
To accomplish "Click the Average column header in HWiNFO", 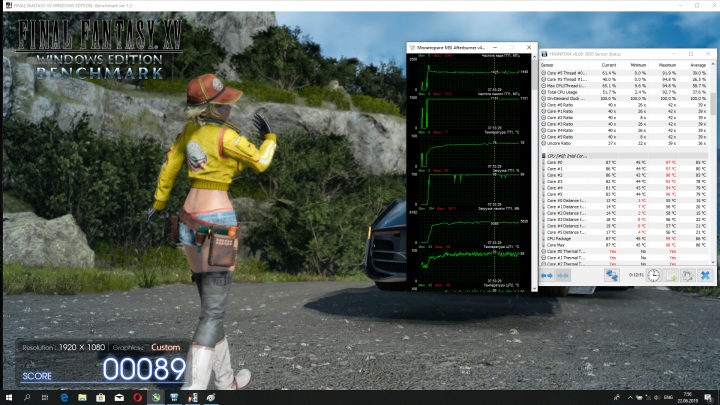I will tap(693, 65).
